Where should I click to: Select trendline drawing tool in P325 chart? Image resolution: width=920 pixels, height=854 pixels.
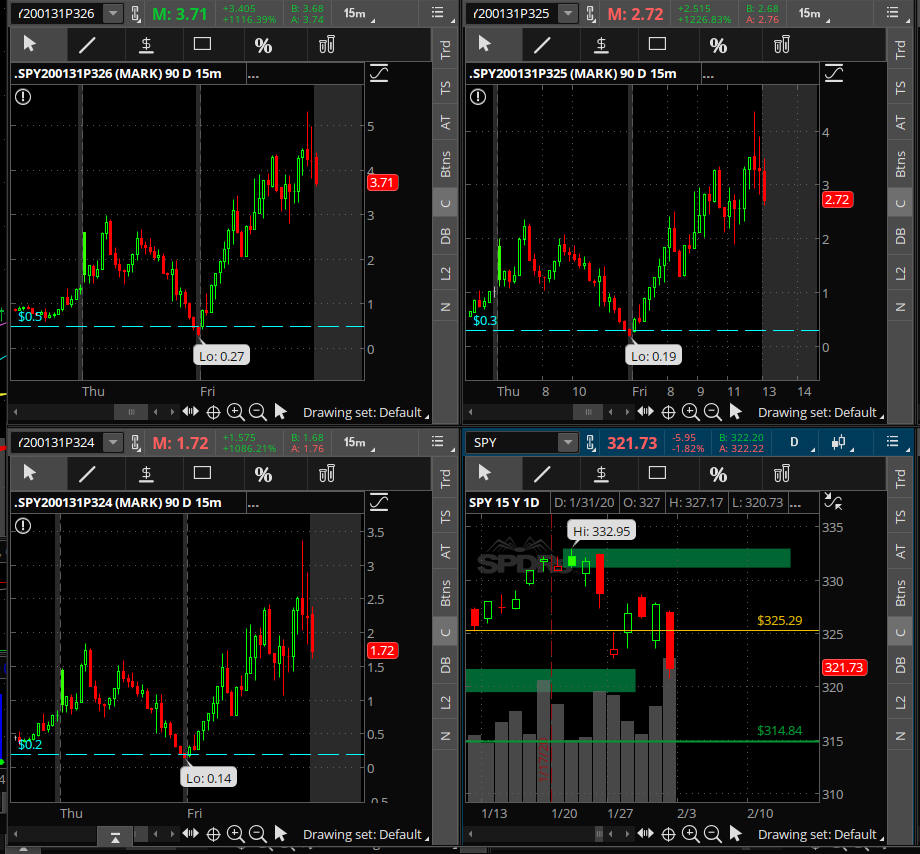542,45
